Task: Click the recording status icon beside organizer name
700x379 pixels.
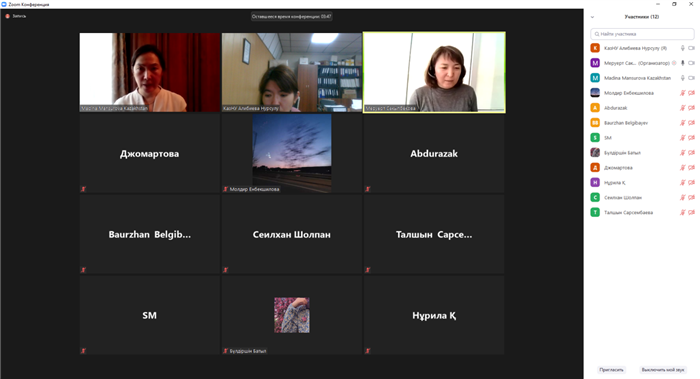Action: tap(674, 63)
